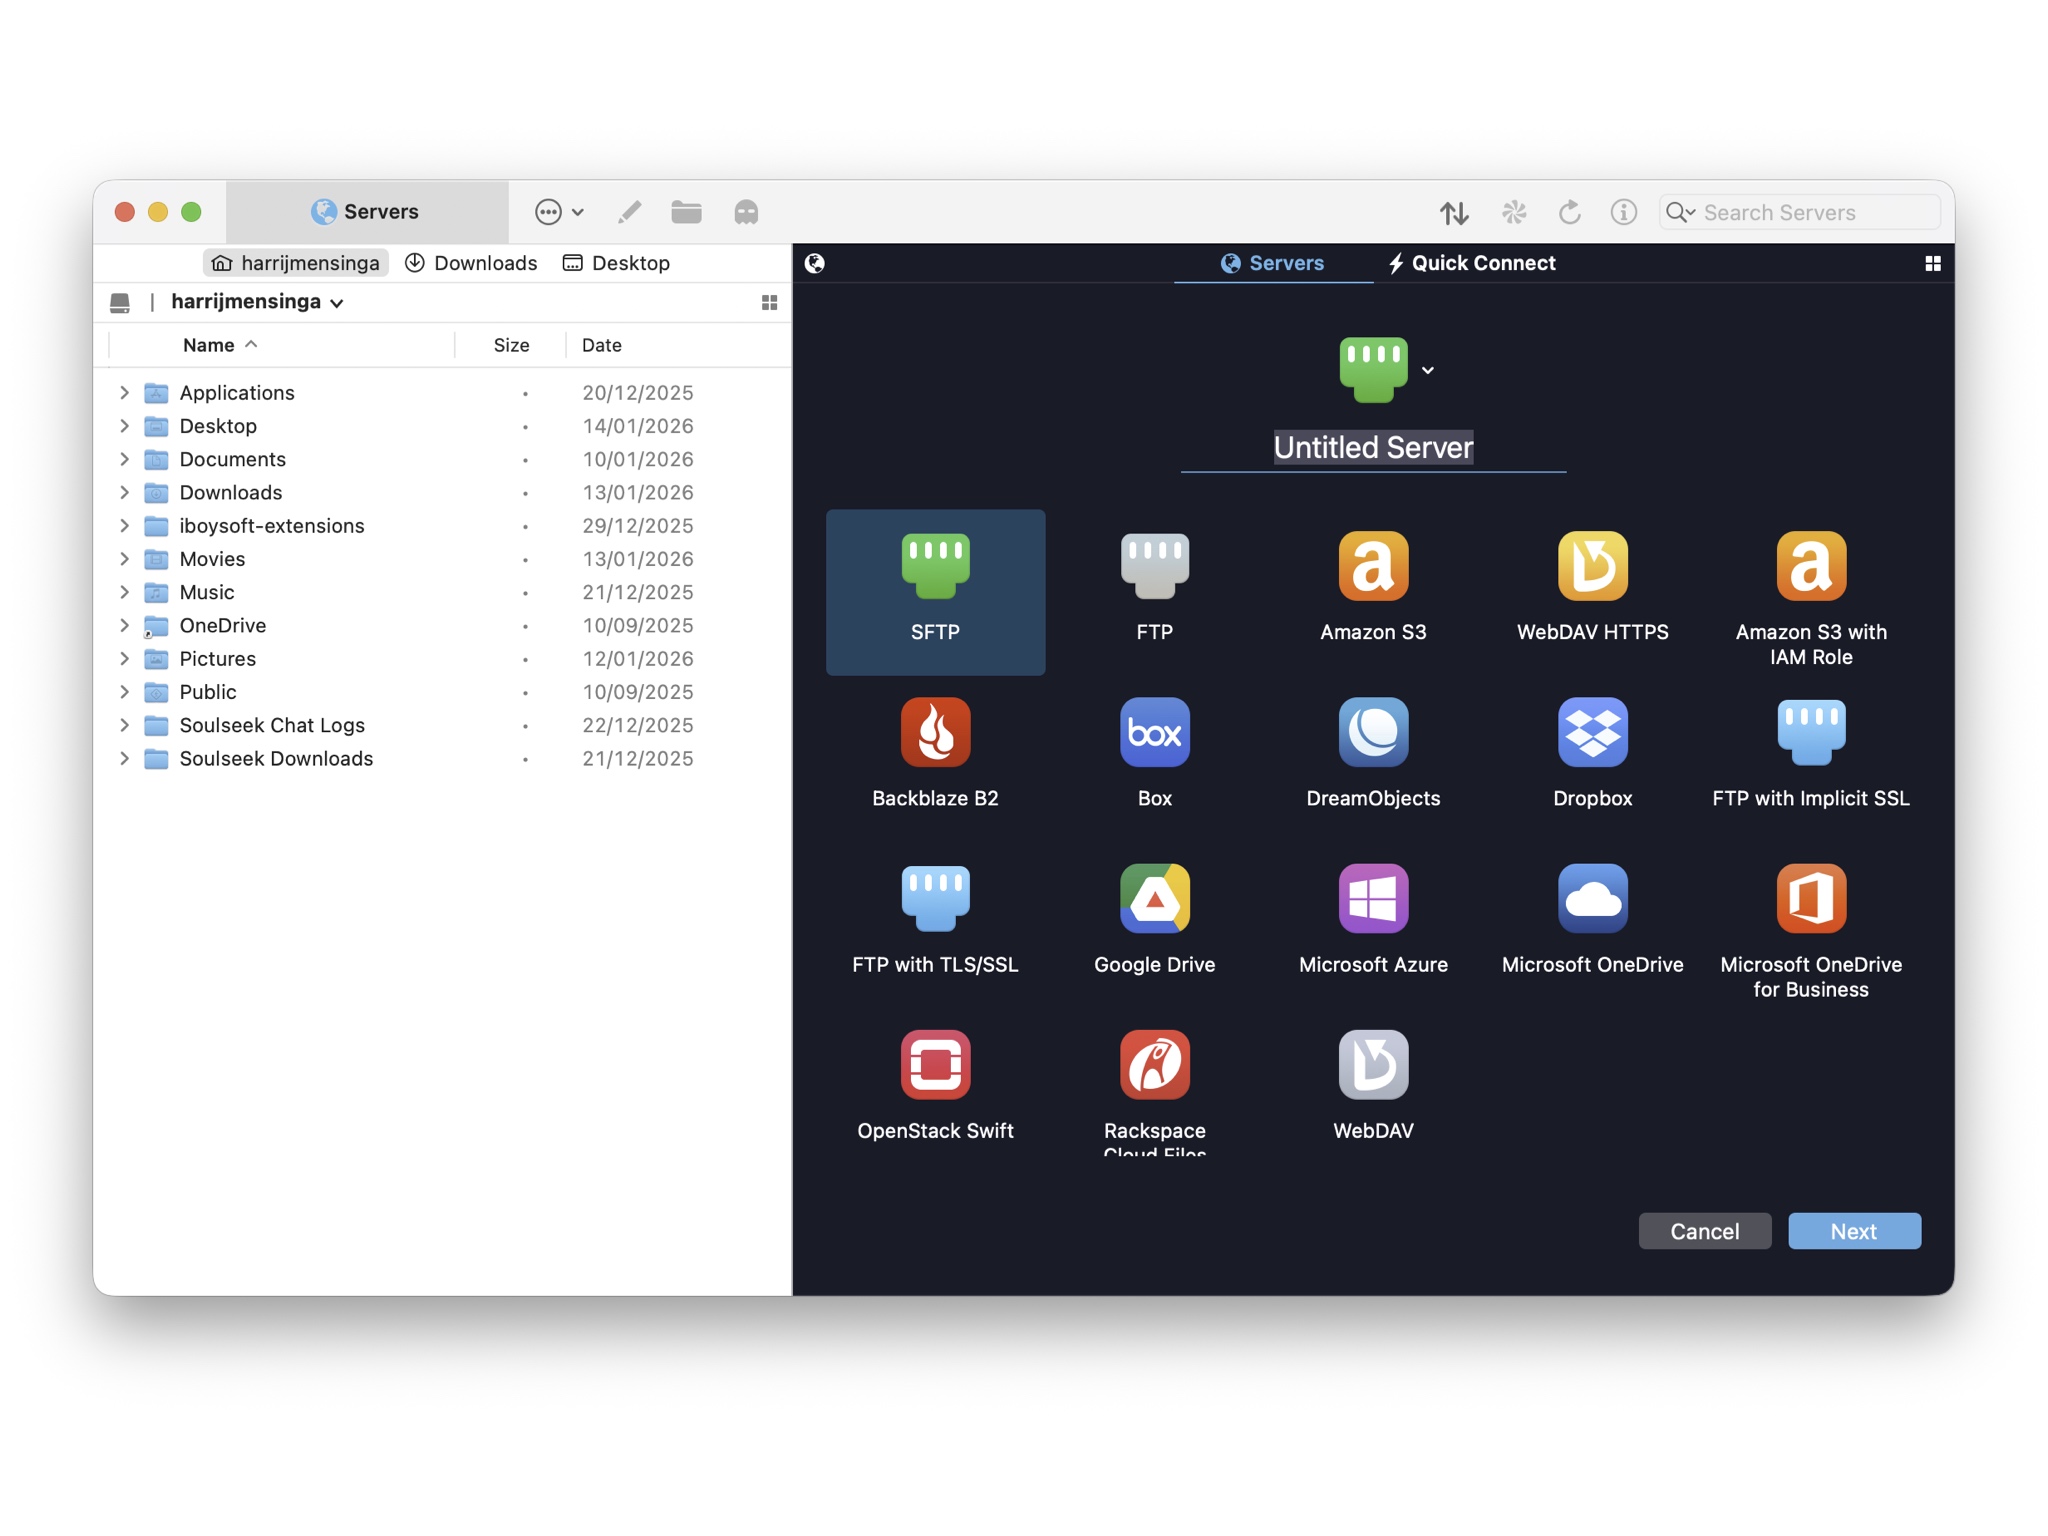Select Microsoft OneDrive icon
The height and width of the screenshot is (1536, 2048).
(1592, 898)
